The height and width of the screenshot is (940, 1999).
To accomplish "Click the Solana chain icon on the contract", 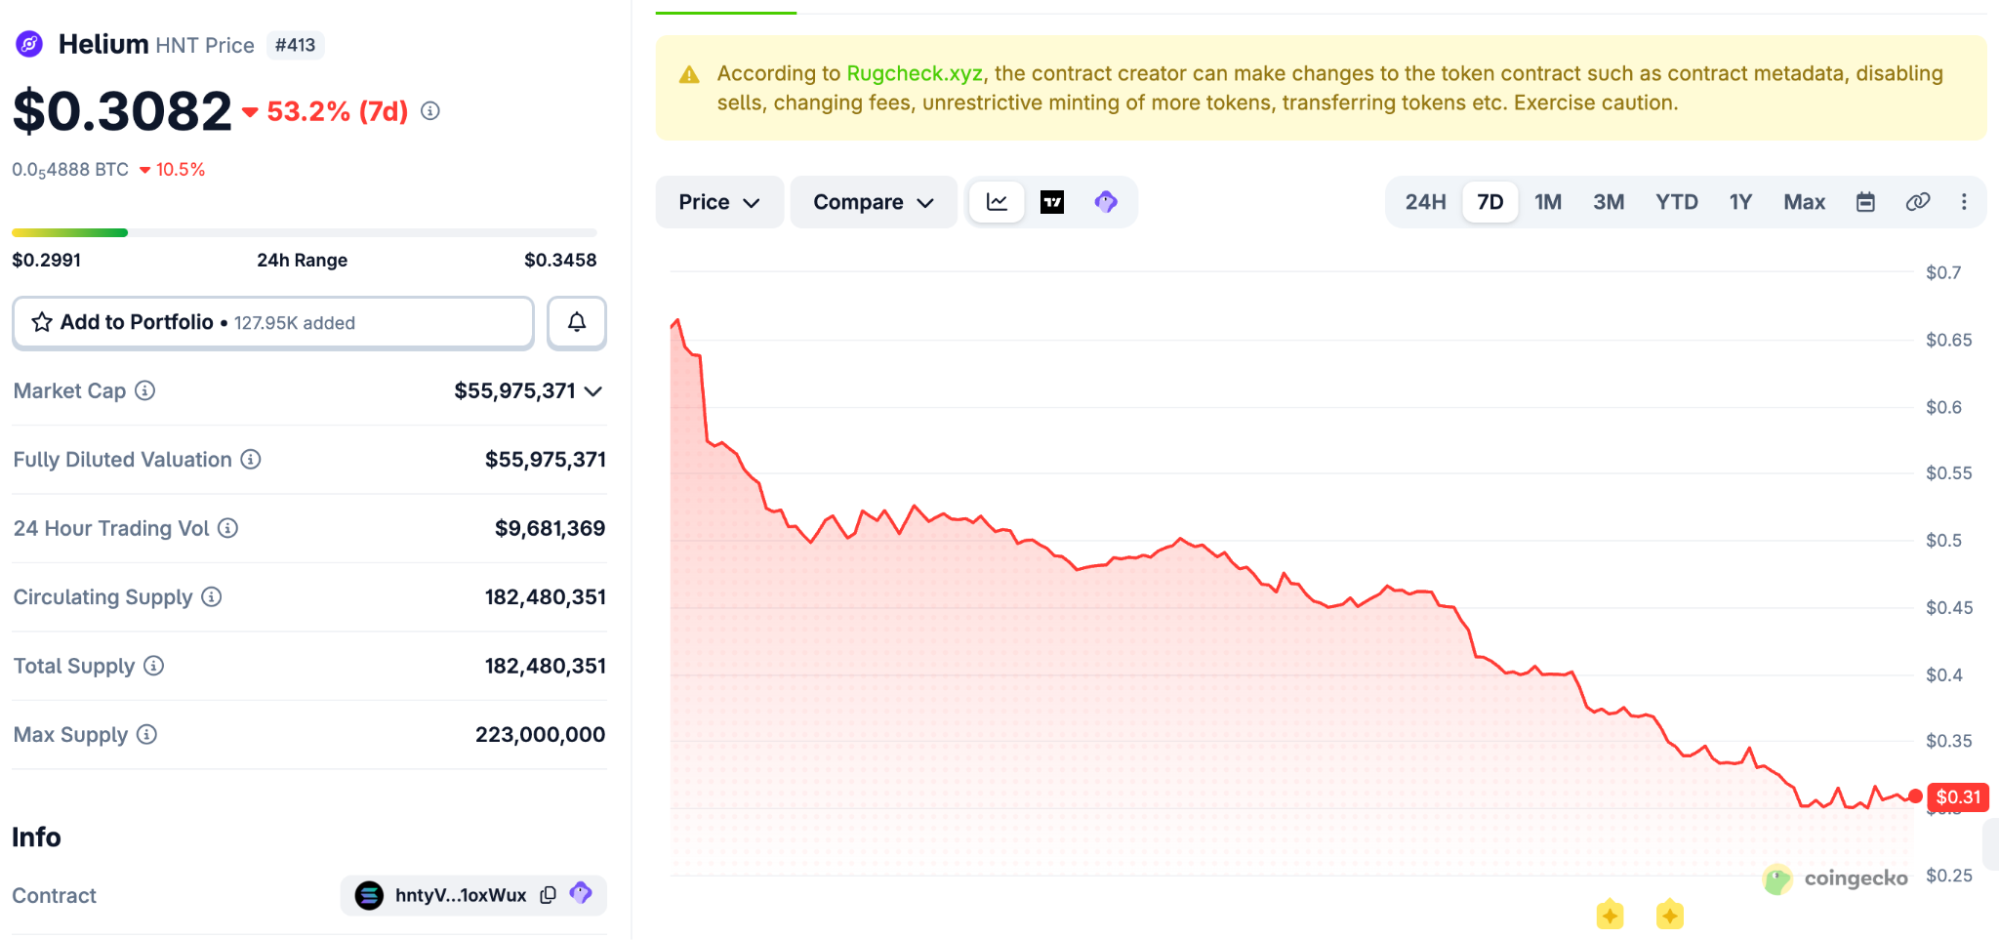I will (x=369, y=895).
